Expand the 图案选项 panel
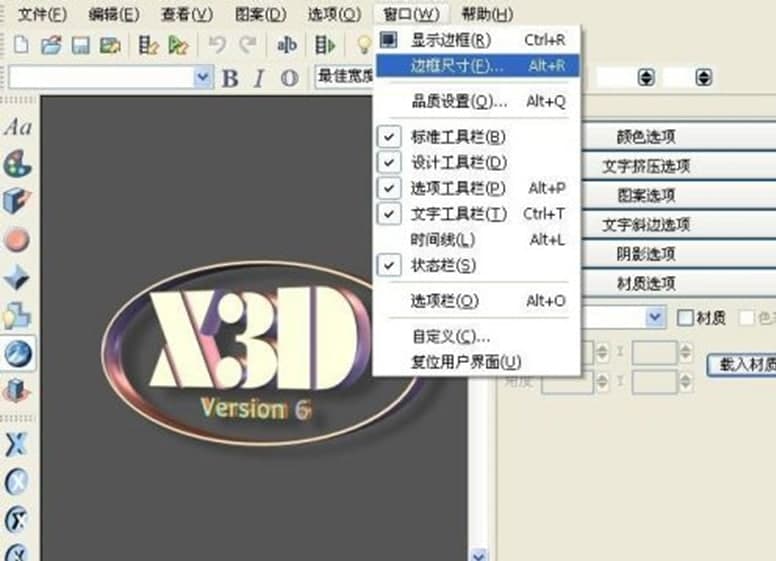Viewport: 776px width, 561px height. tap(679, 195)
